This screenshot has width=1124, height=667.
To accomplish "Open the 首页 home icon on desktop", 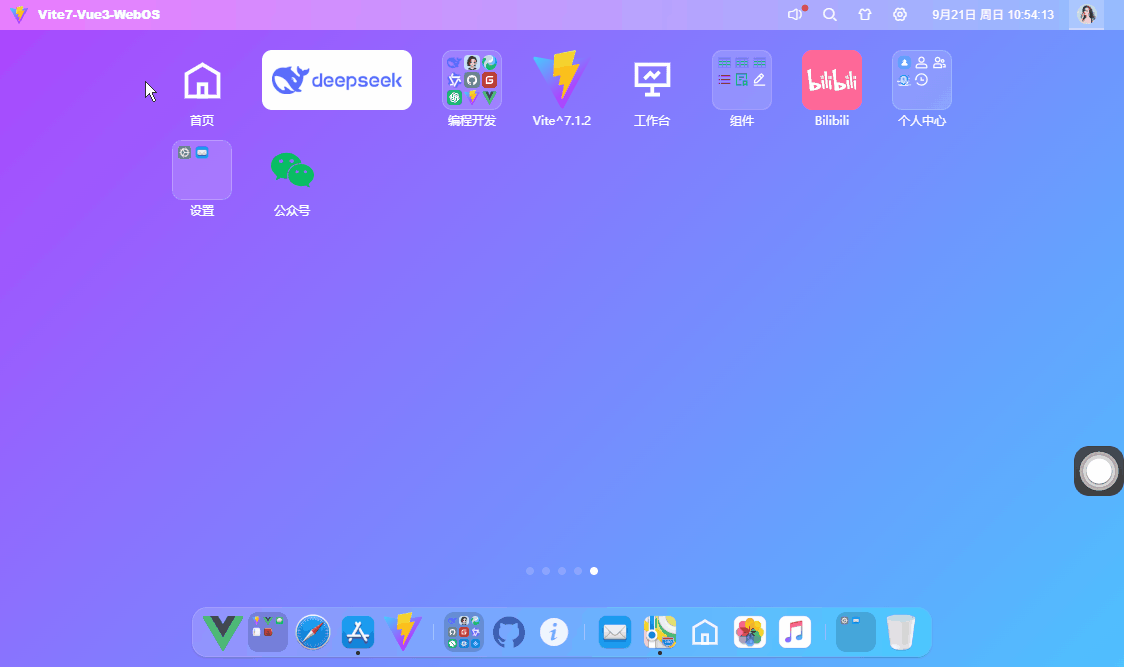I will click(201, 79).
